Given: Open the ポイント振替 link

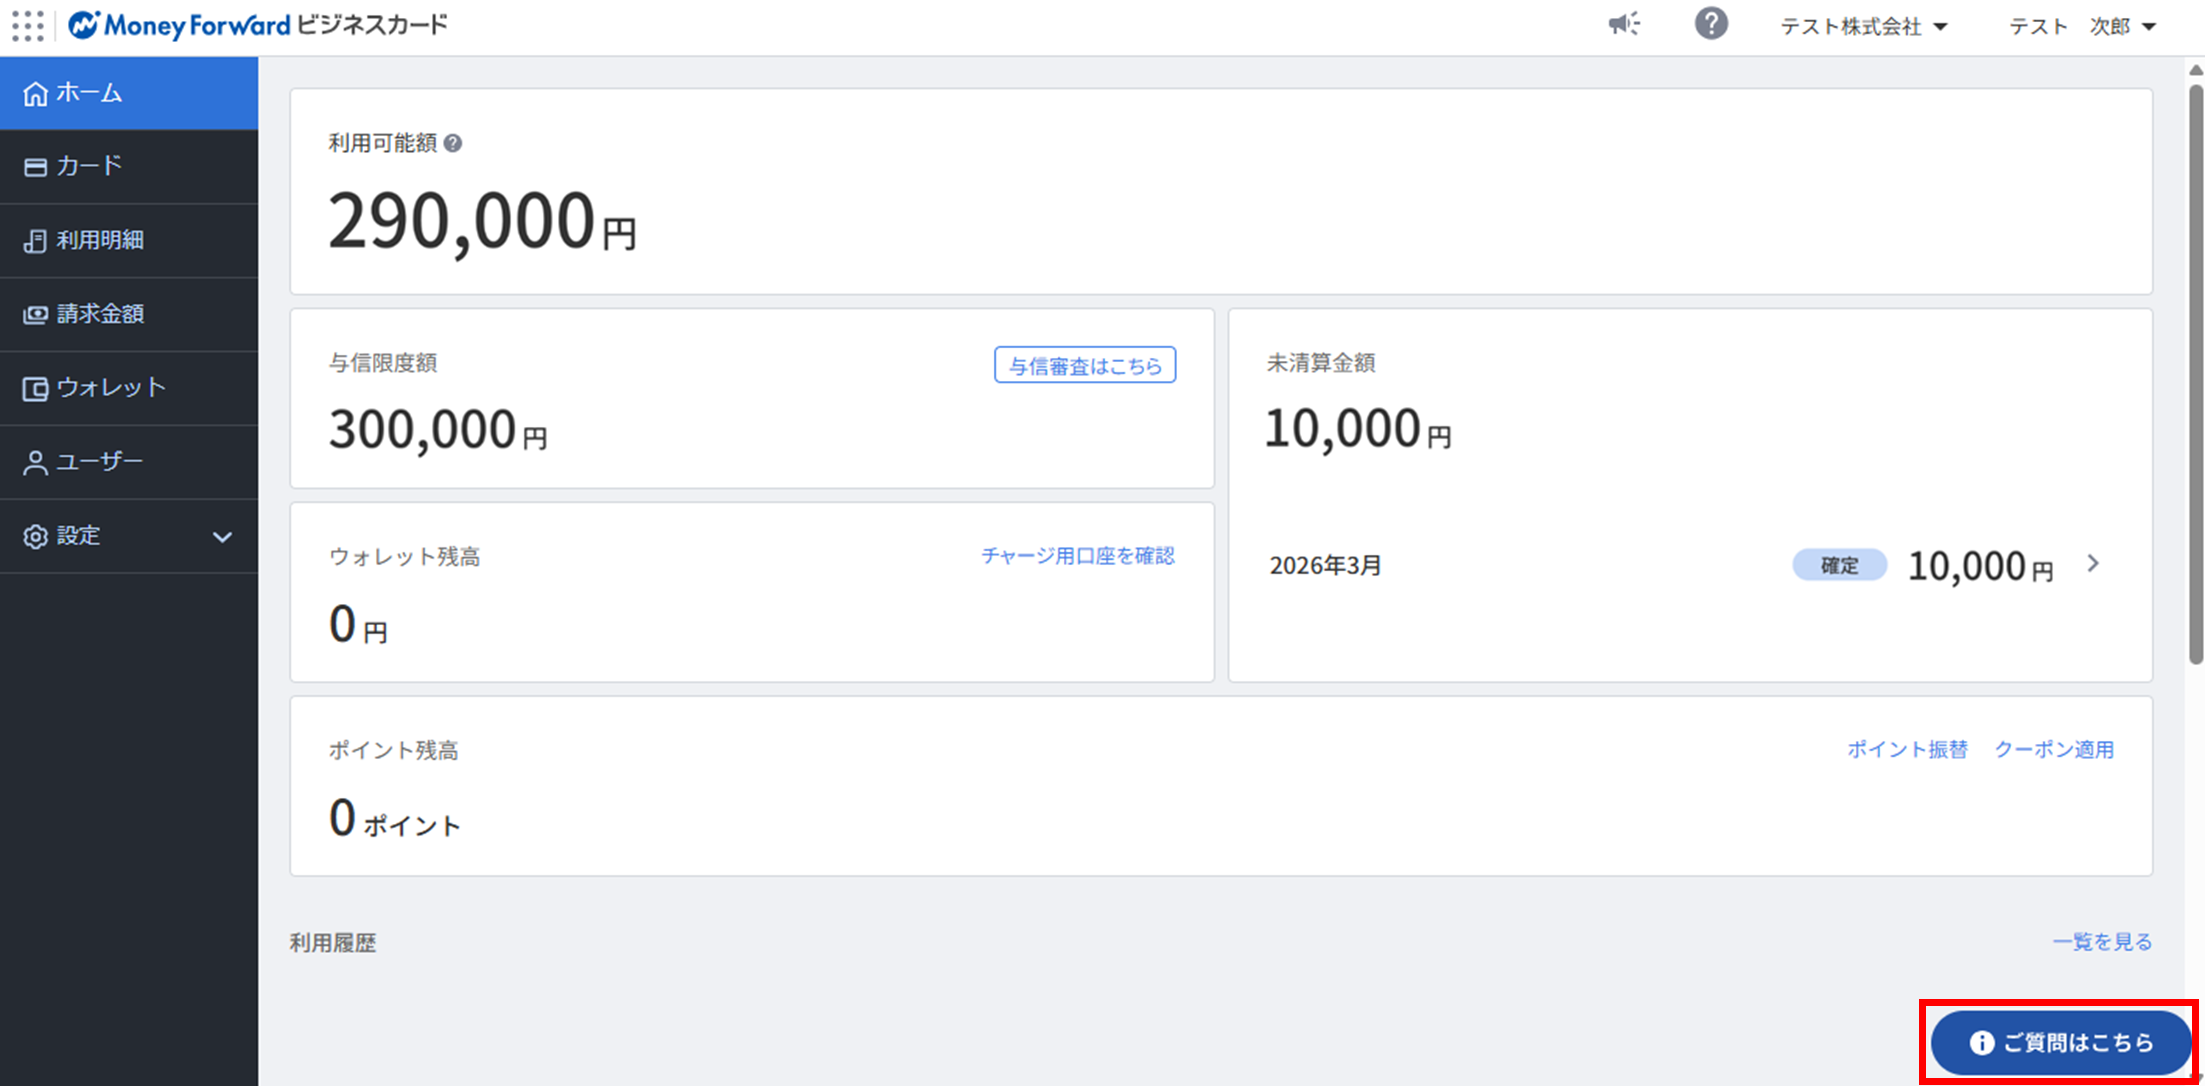Looking at the screenshot, I should click(1906, 750).
